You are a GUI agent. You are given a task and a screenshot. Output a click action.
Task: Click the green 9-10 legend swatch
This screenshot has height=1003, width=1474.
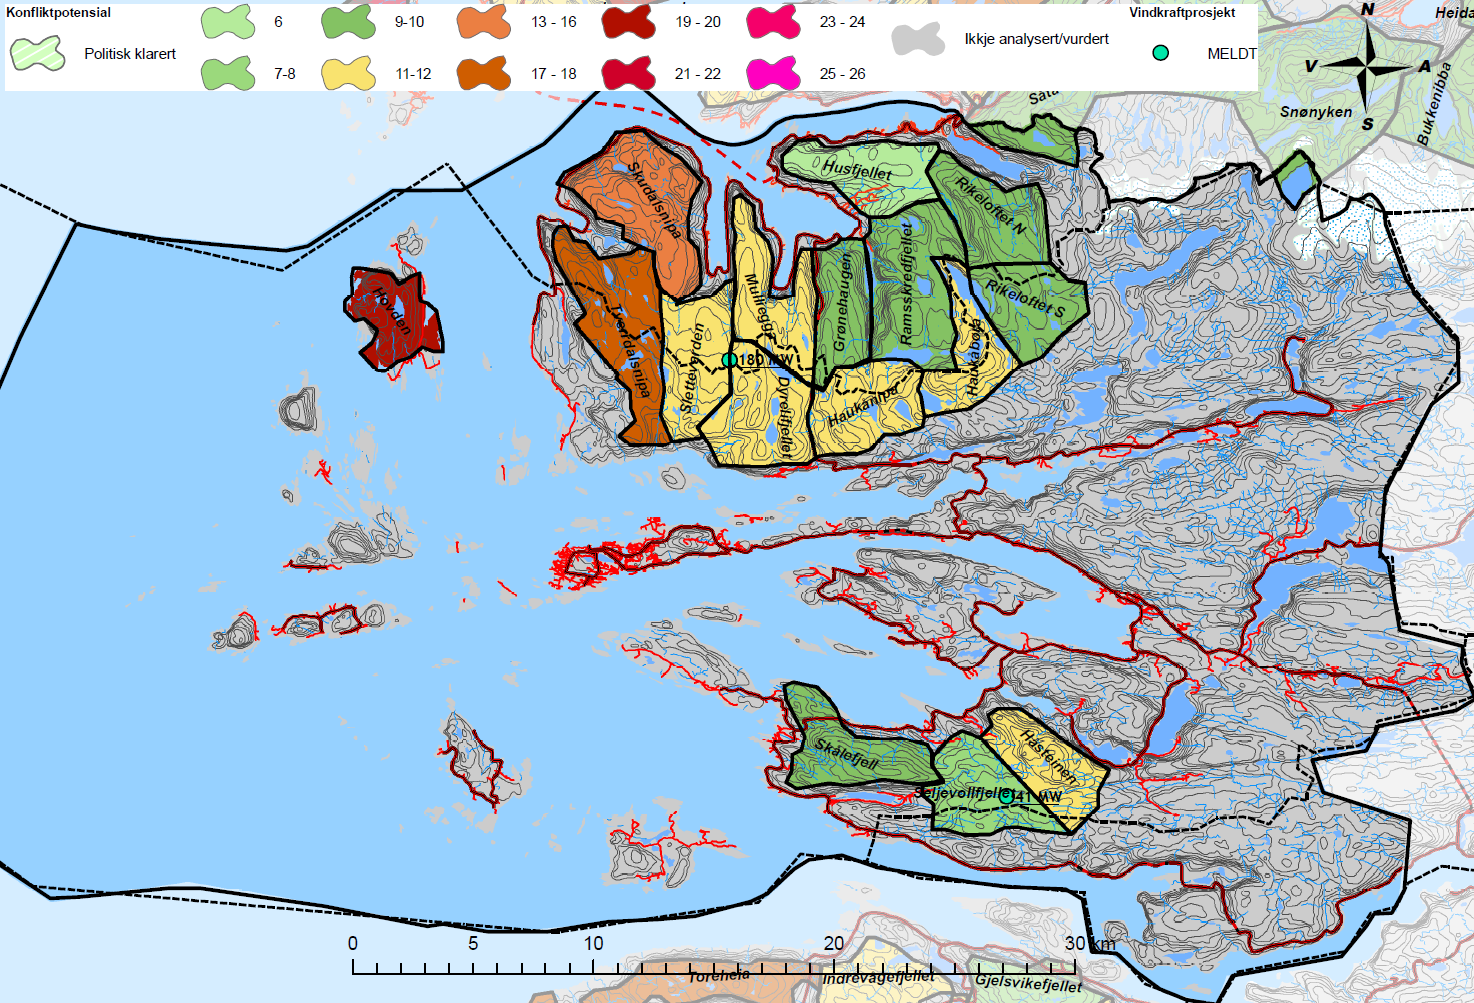coord(348,21)
